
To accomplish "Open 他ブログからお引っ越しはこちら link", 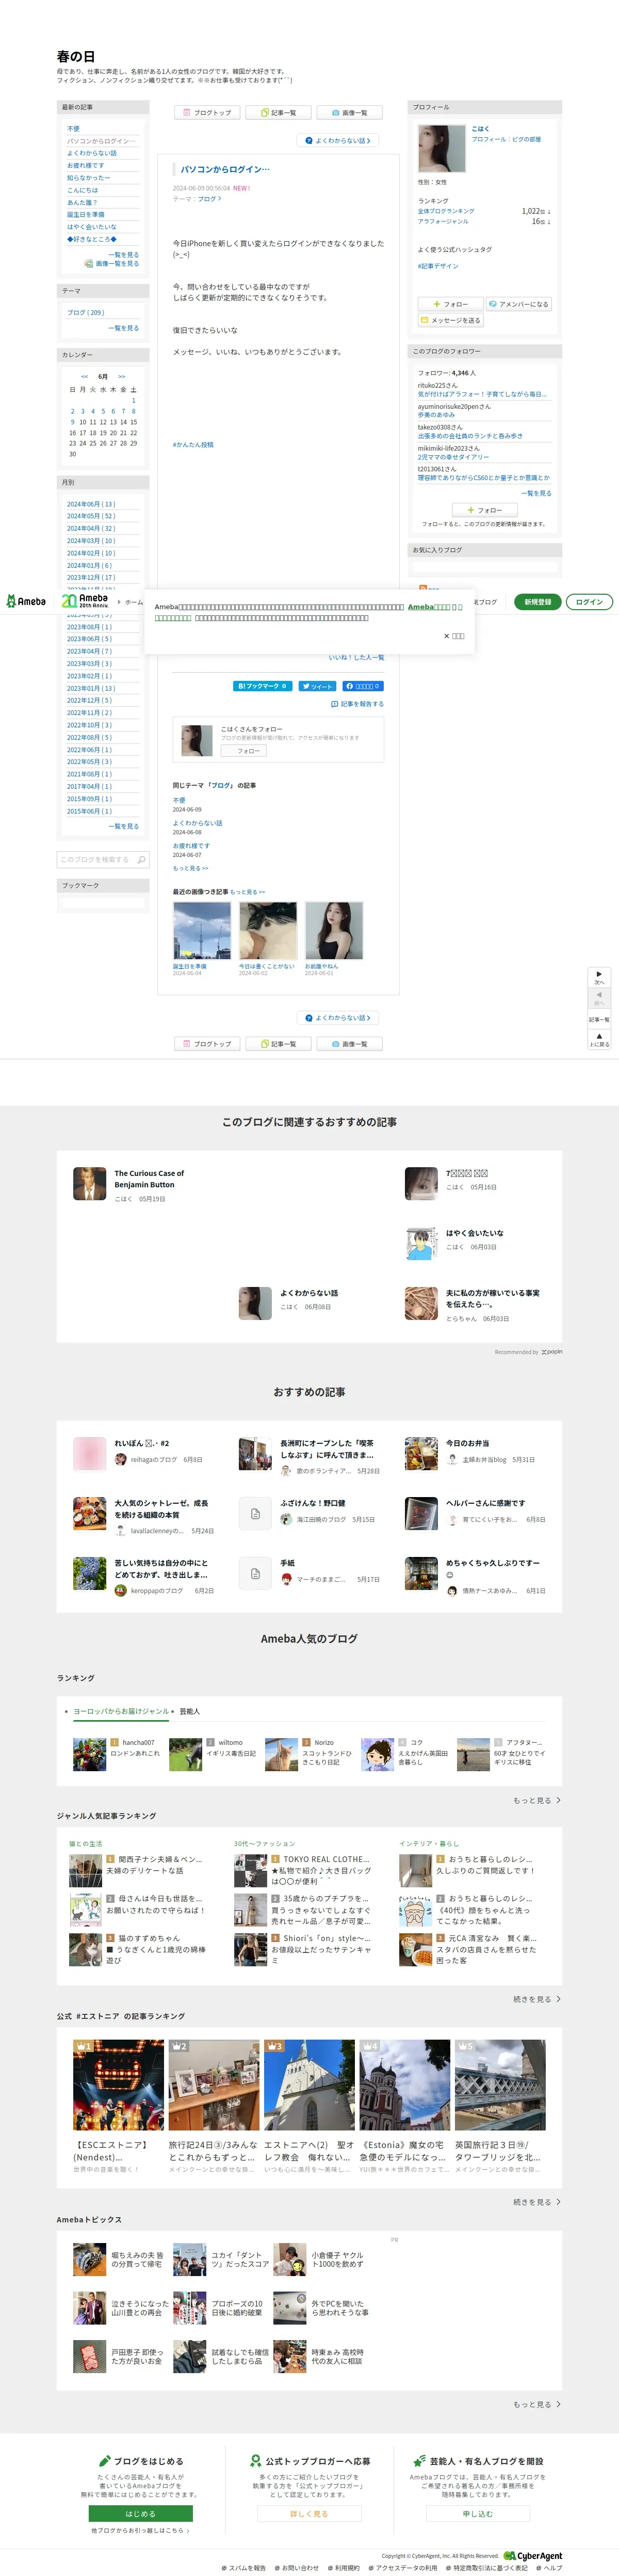I will coord(140,2531).
